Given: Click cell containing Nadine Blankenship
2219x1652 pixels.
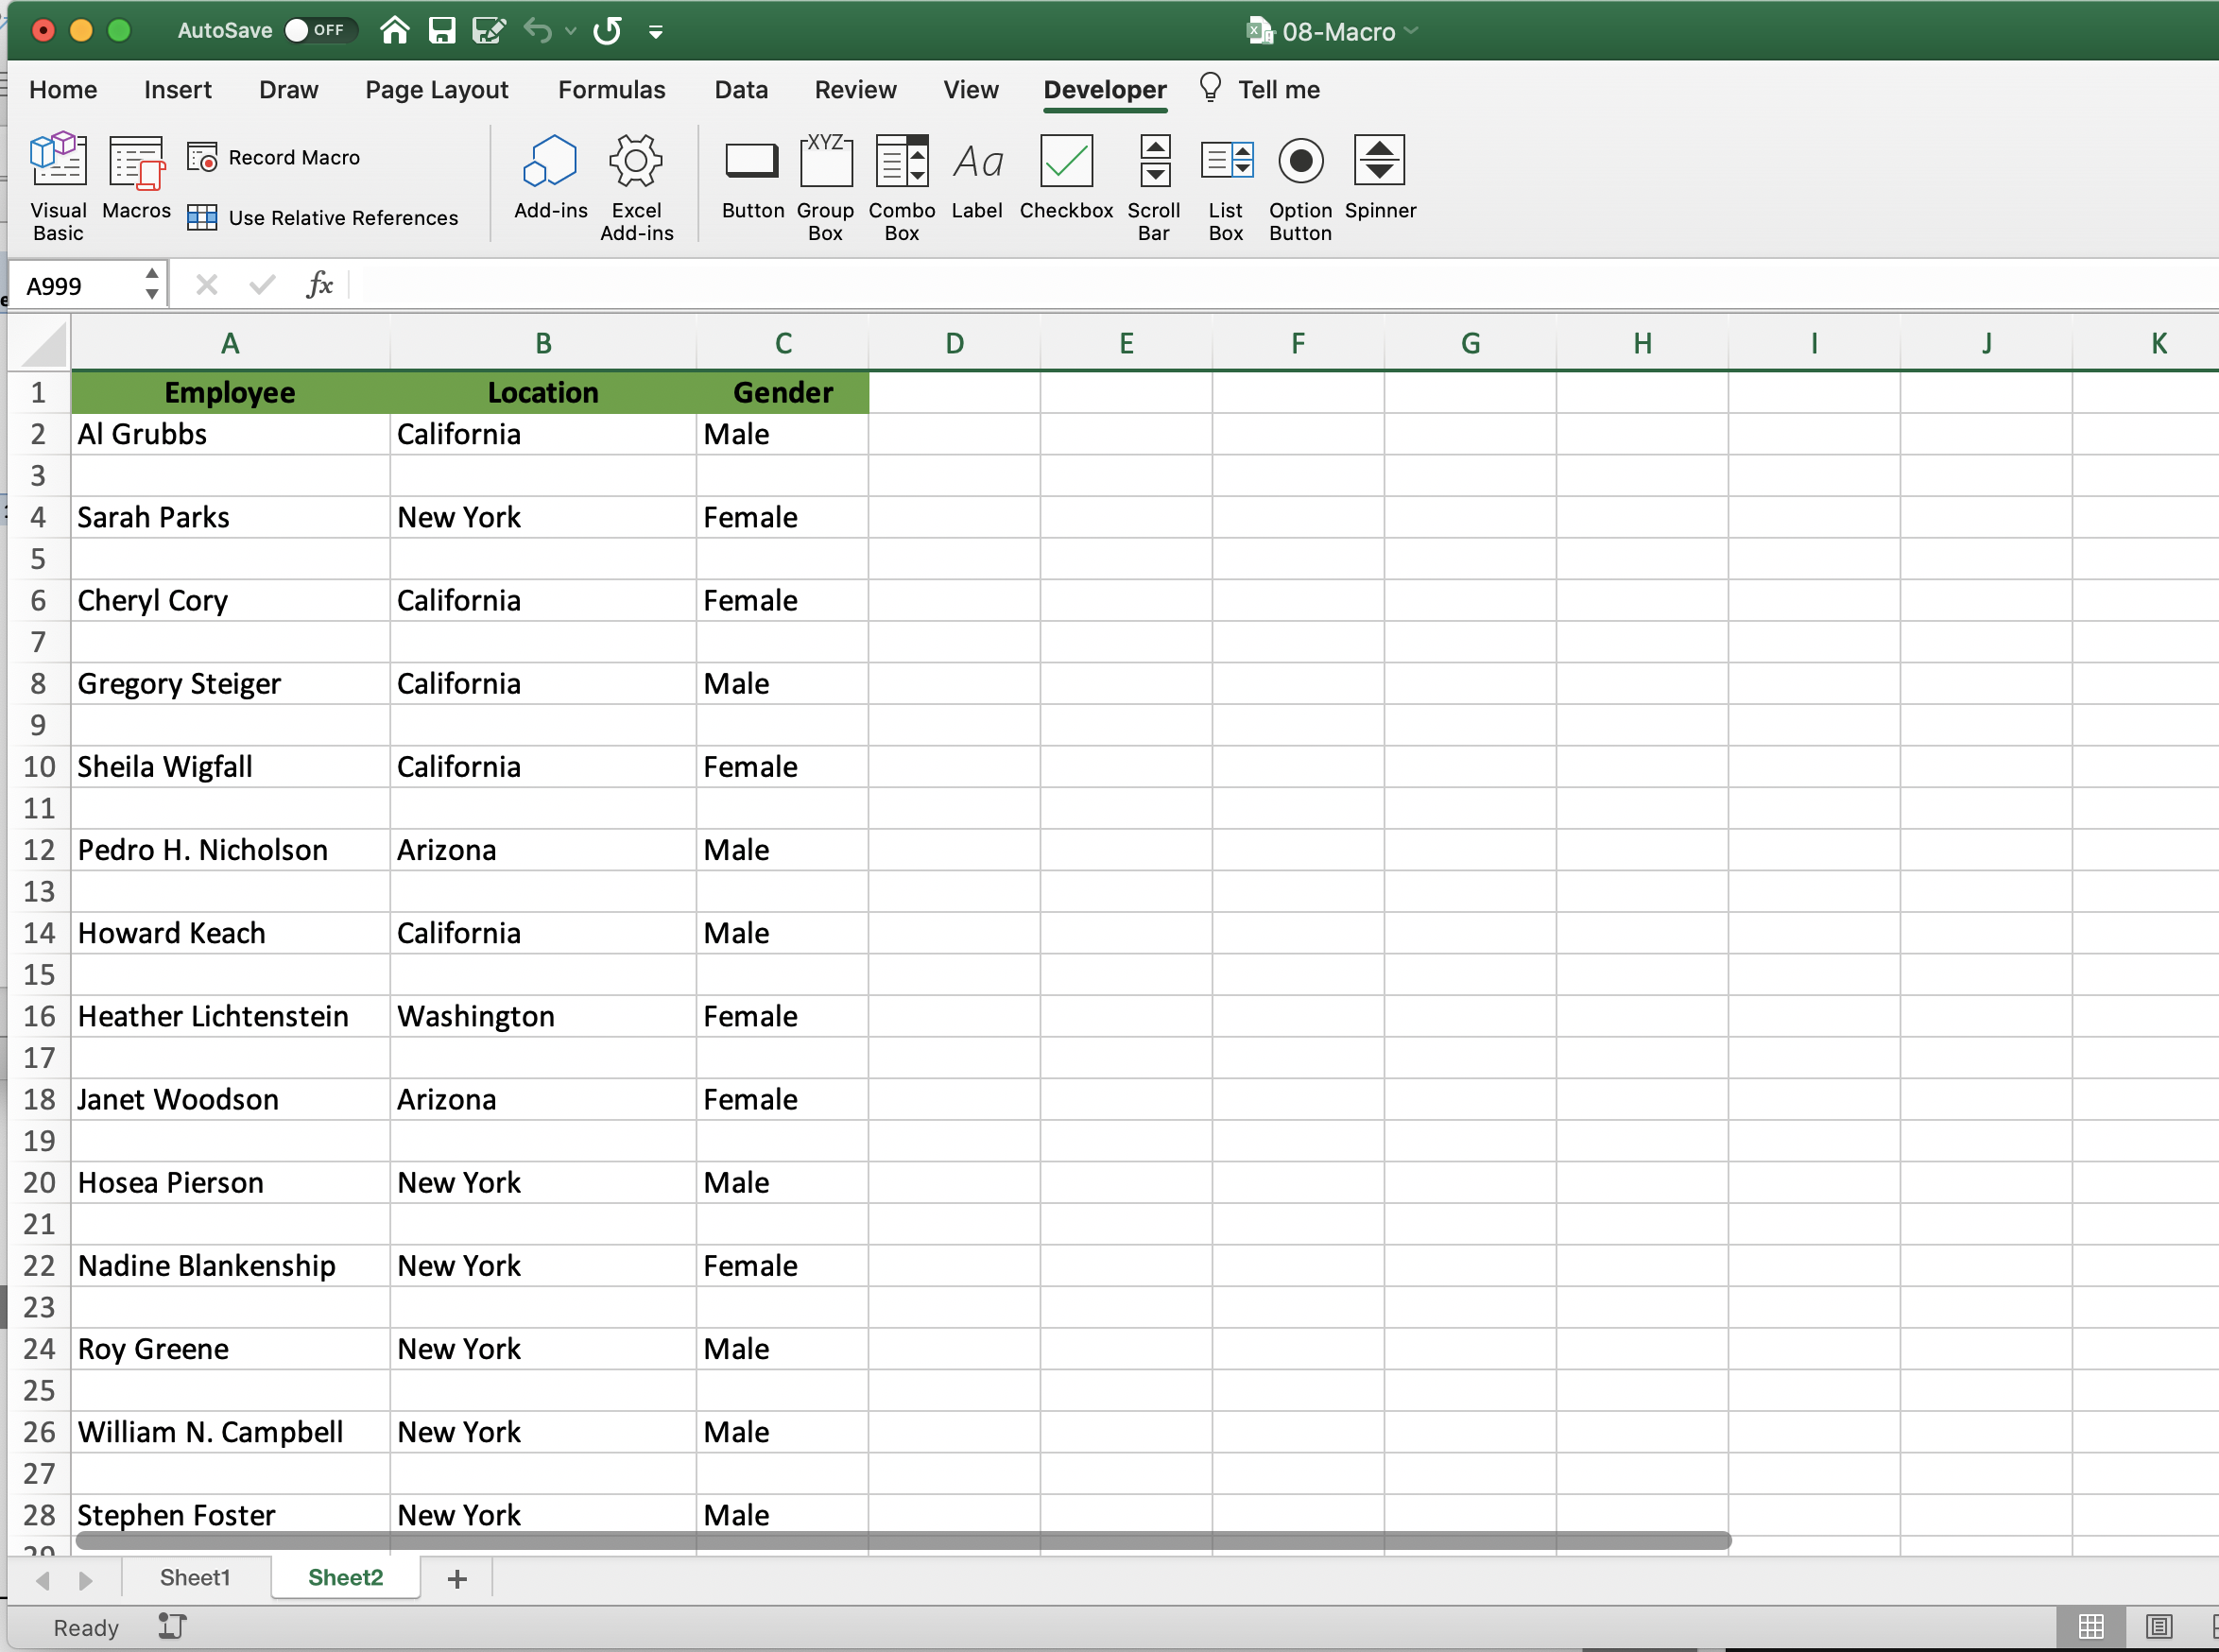Looking at the screenshot, I should pos(230,1266).
